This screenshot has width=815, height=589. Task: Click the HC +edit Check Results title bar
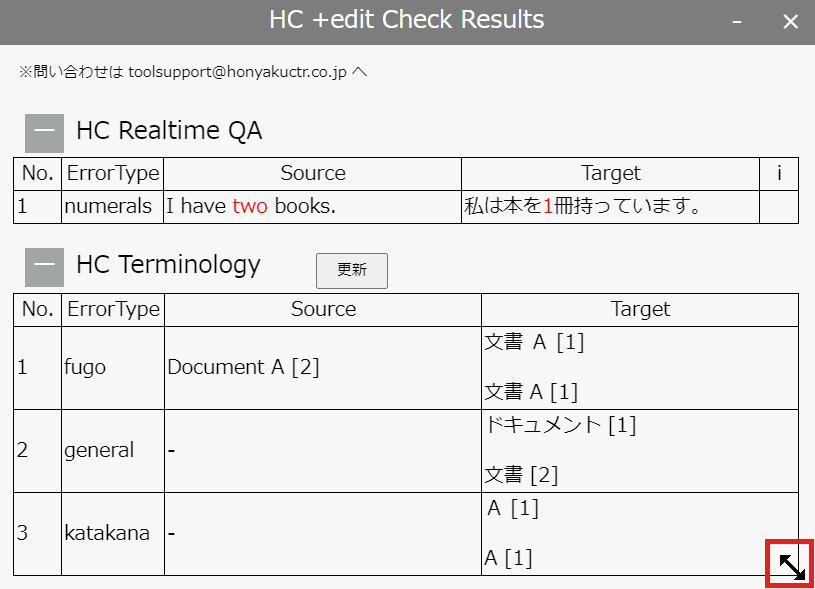406,20
